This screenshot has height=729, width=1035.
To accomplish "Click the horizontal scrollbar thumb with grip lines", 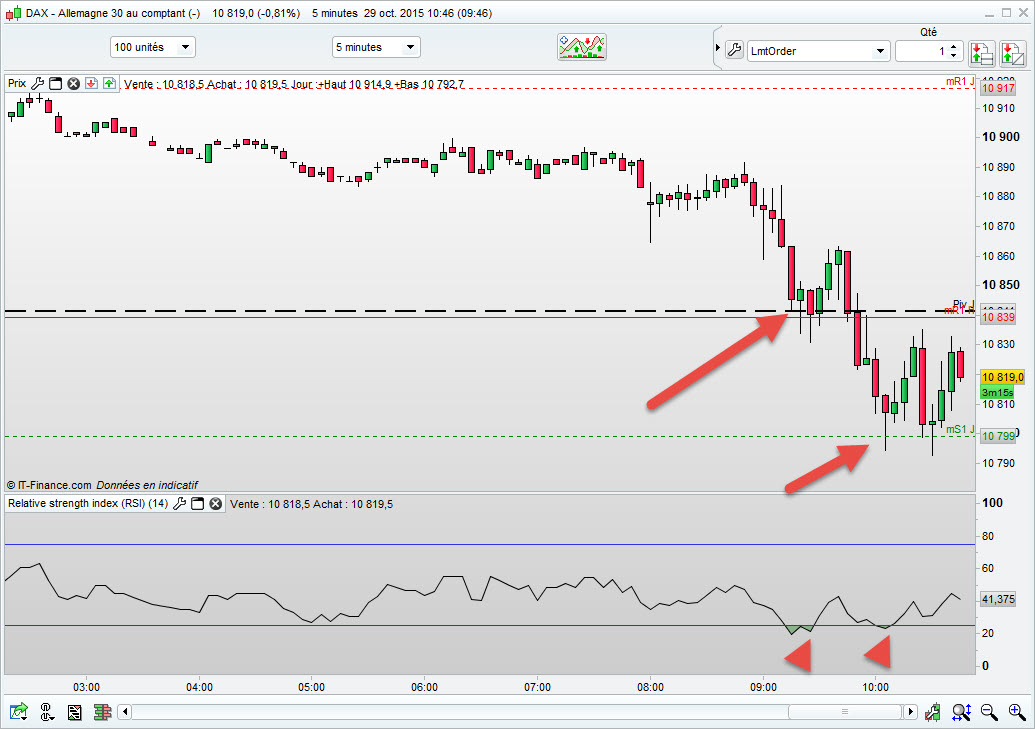I will coord(845,711).
